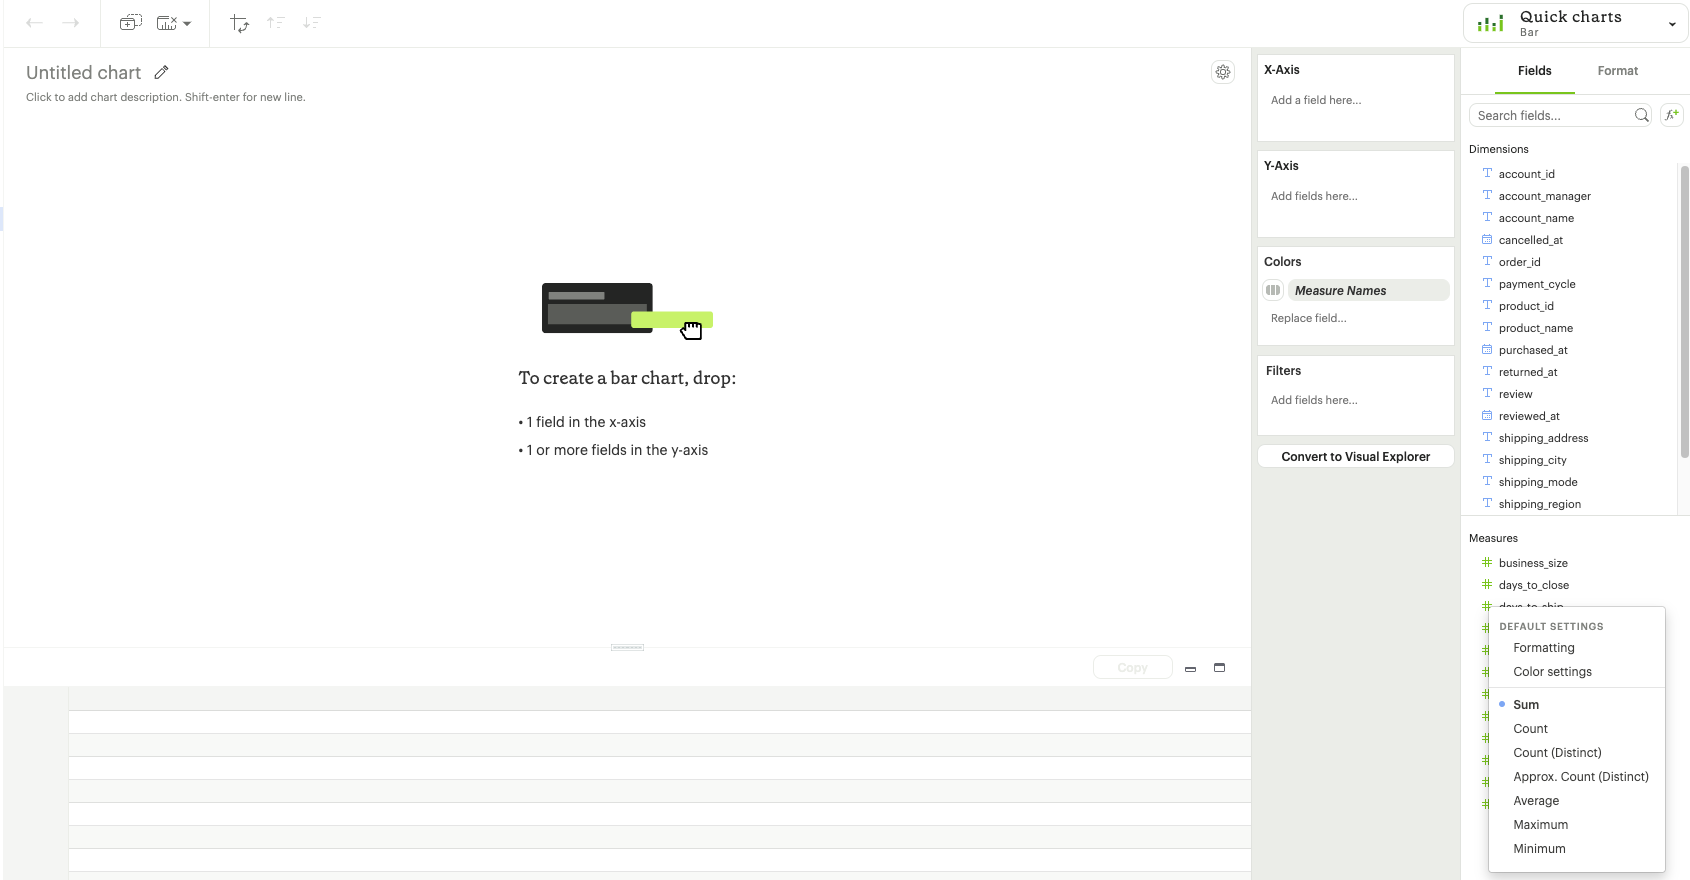This screenshot has height=880, width=1690.
Task: Click the duplicate chart icon
Action: coord(131,23)
